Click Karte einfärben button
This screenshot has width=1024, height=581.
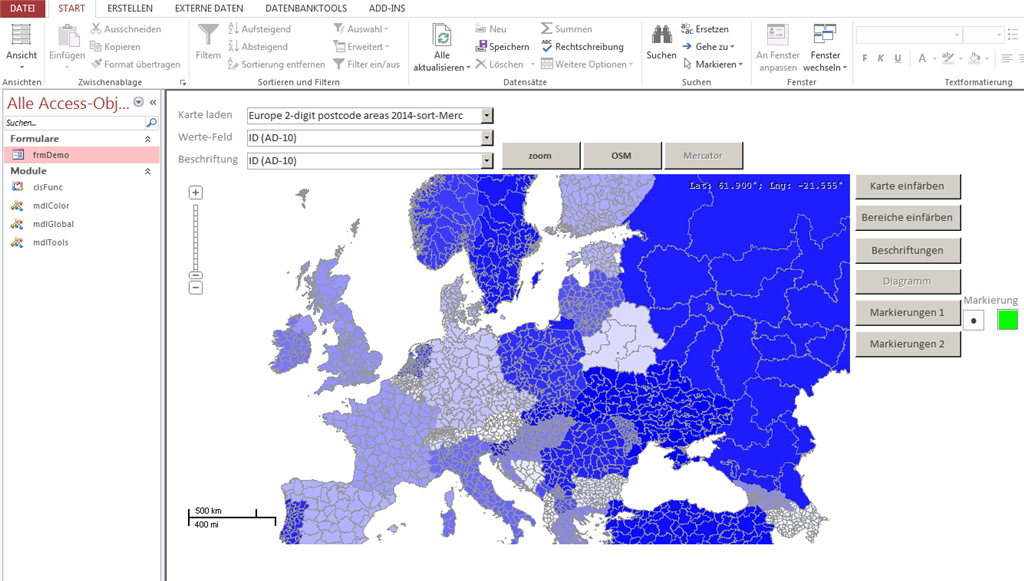pos(907,186)
